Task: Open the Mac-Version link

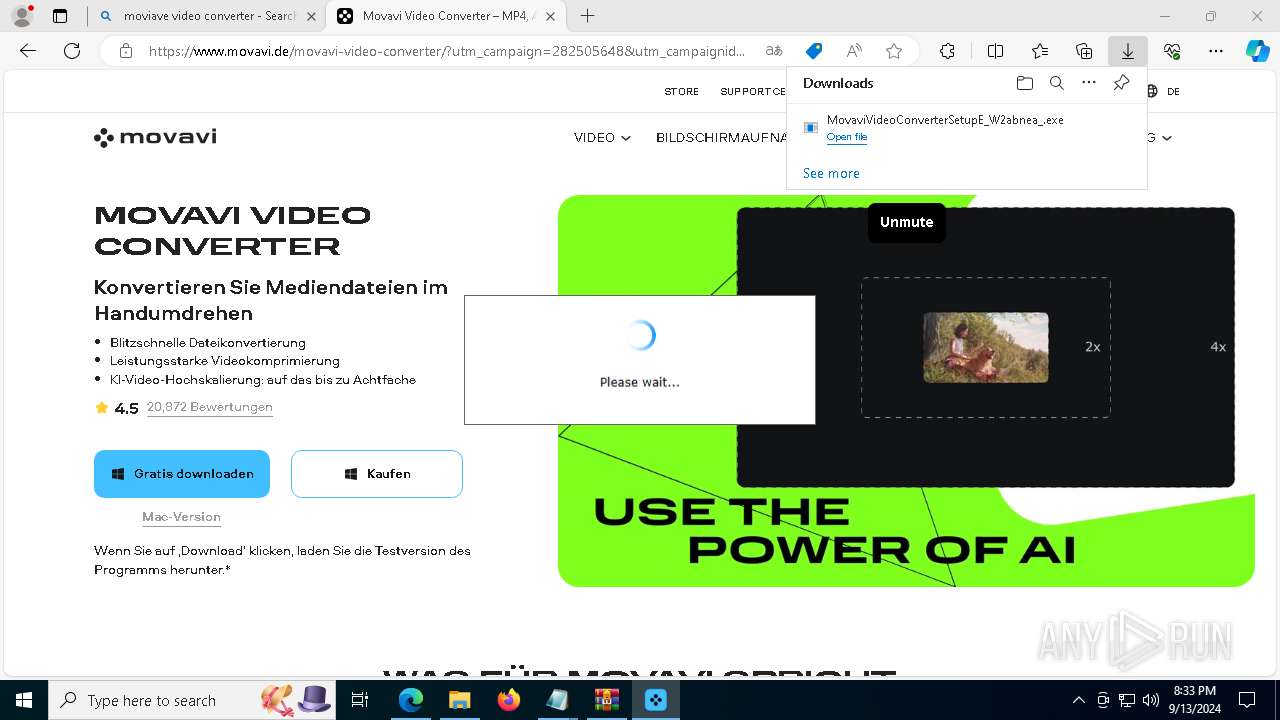Action: (181, 517)
